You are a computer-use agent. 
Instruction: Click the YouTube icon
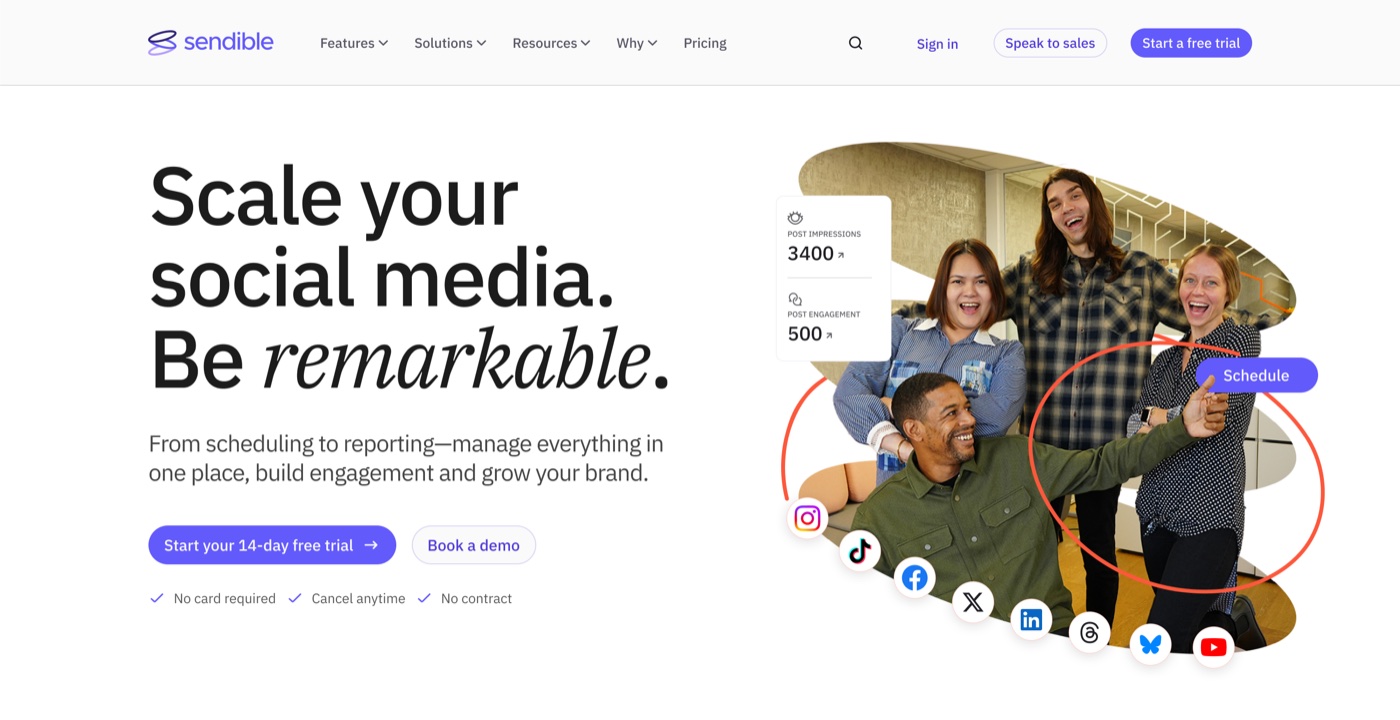point(1213,647)
